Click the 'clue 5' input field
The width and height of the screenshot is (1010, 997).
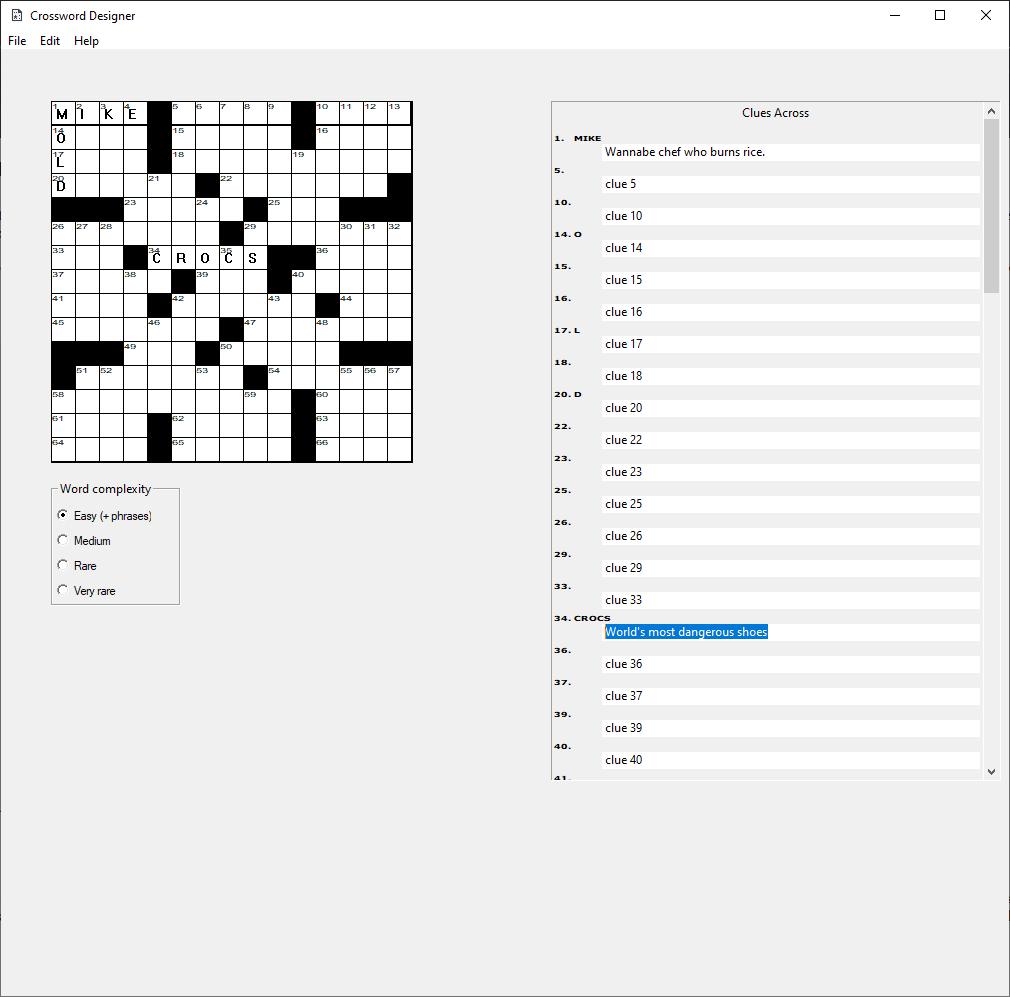tap(791, 184)
